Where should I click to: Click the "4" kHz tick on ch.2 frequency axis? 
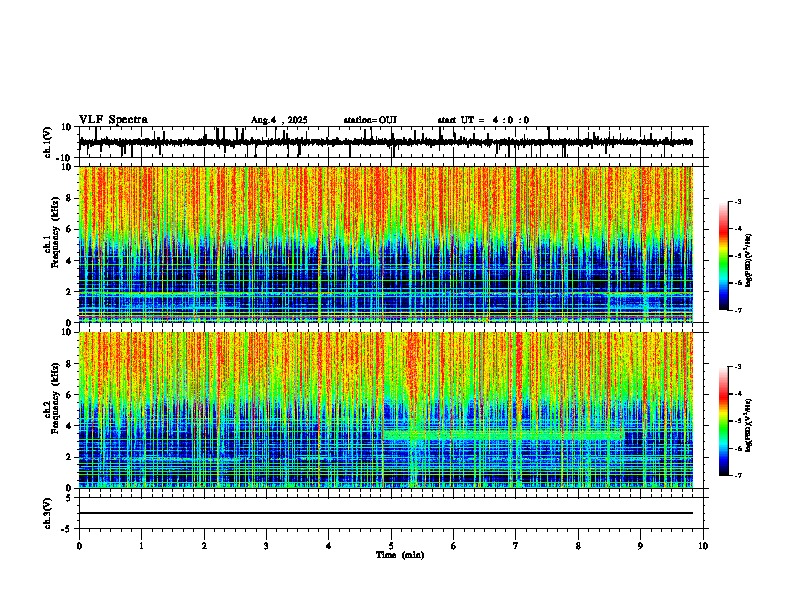tap(69, 426)
